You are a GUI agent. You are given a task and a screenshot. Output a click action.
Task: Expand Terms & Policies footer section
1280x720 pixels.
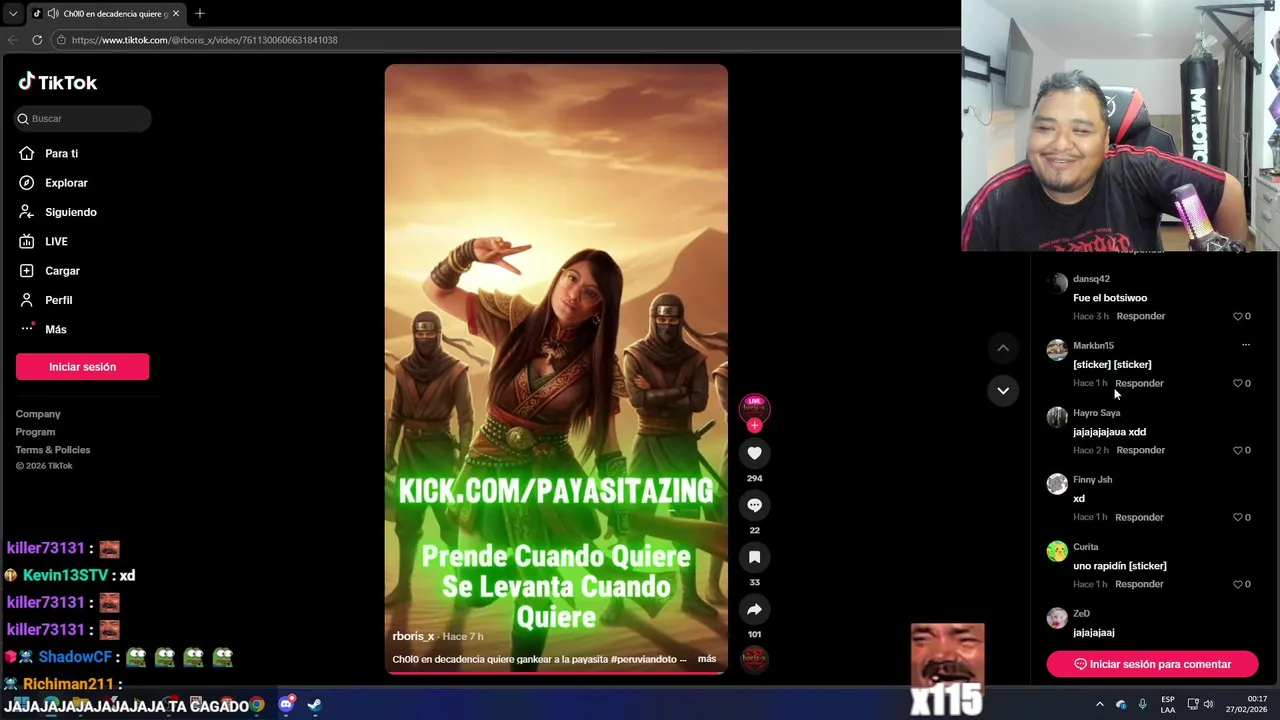click(53, 450)
